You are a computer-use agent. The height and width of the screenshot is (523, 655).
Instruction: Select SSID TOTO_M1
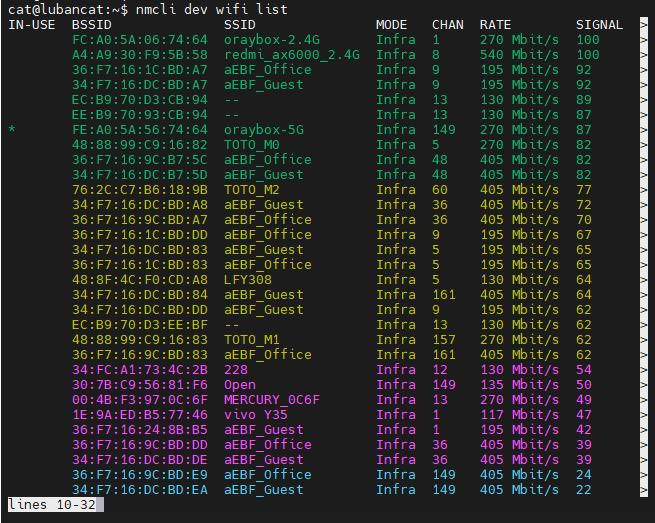point(252,340)
